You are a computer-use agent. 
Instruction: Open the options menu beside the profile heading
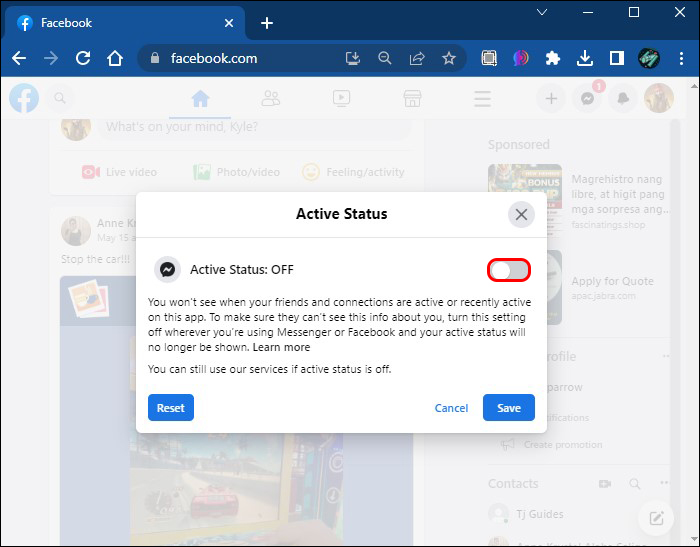click(x=666, y=356)
